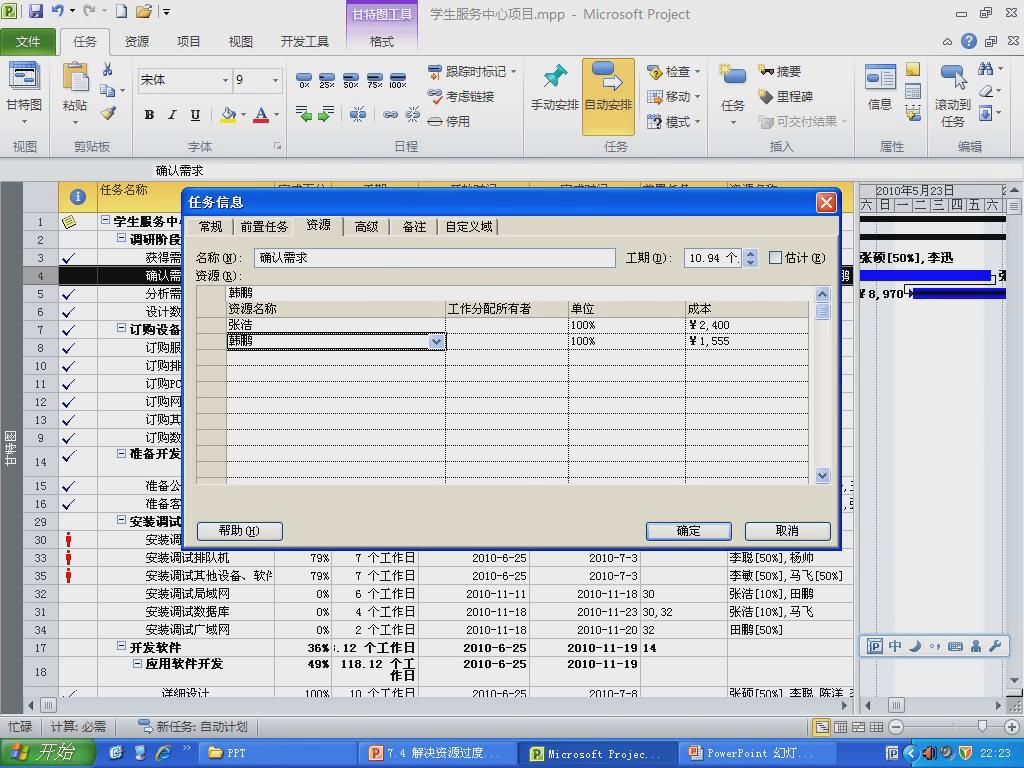The width and height of the screenshot is (1024, 768).
Task: Click the Indent task green arrow icon
Action: pos(326,114)
